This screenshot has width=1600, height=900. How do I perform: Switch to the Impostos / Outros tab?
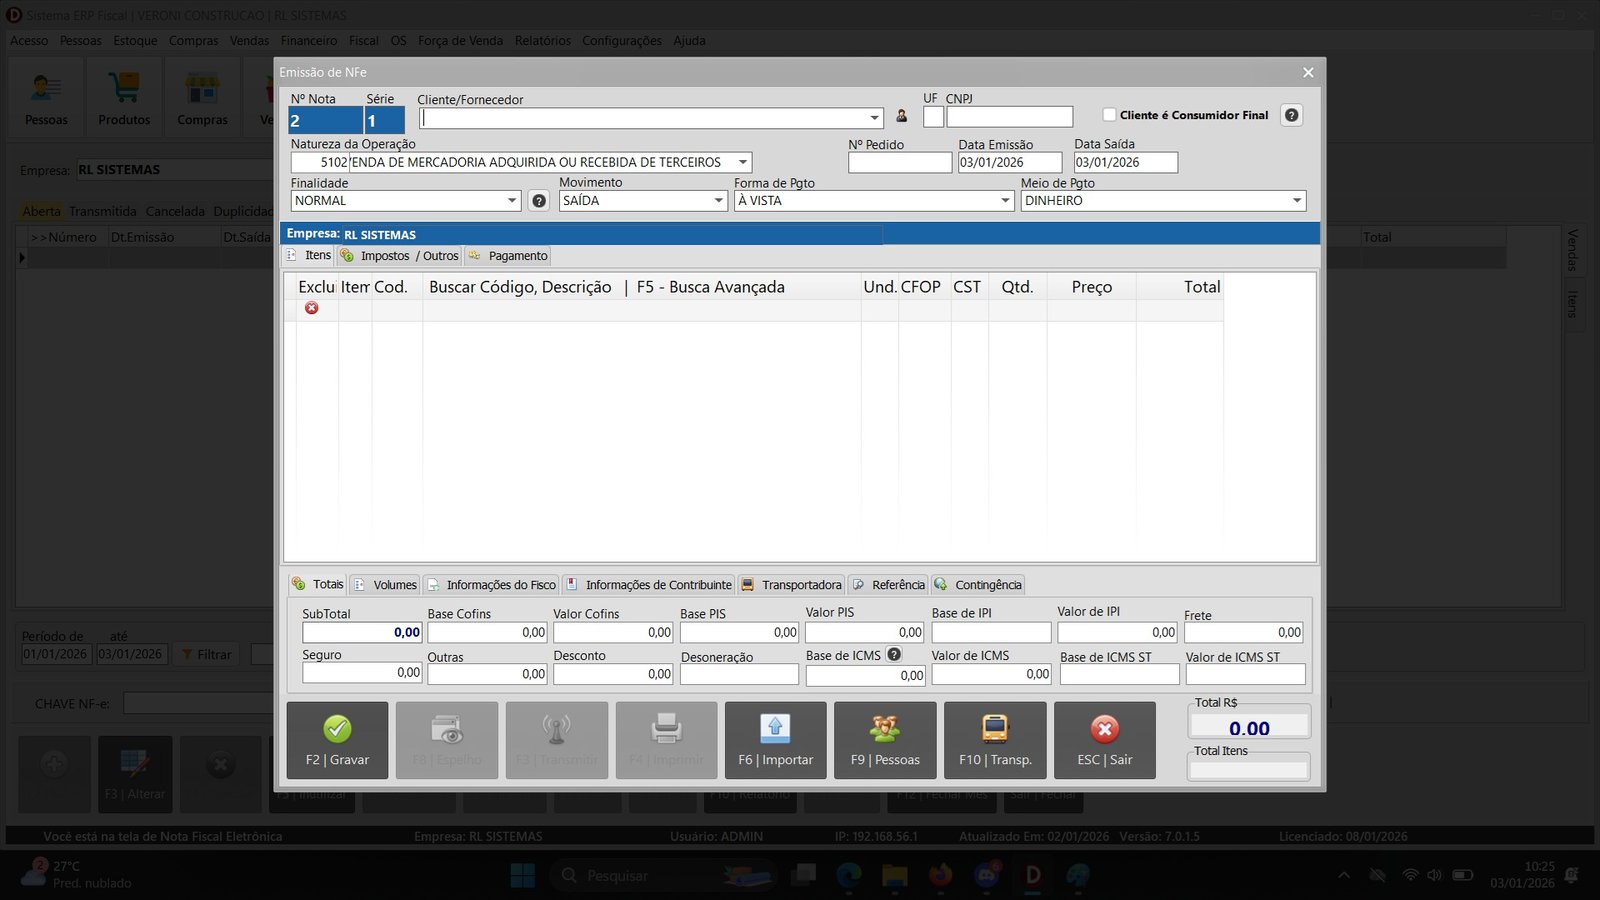click(400, 256)
